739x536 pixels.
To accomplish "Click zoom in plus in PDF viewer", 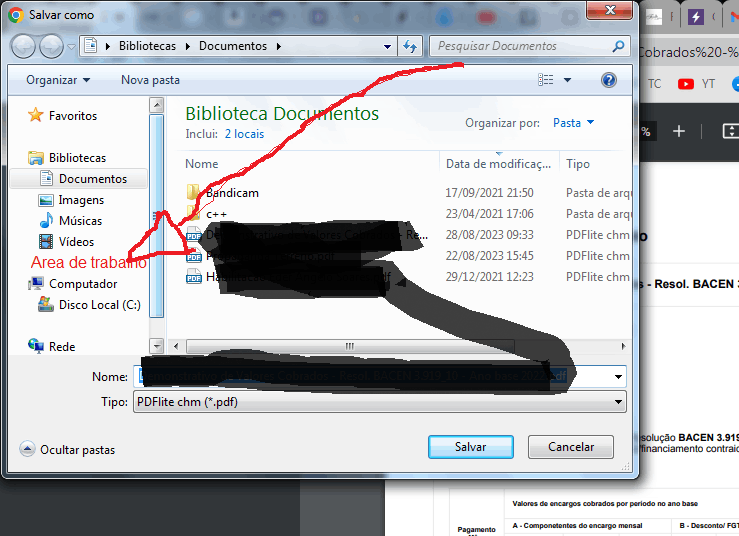I will [x=679, y=132].
